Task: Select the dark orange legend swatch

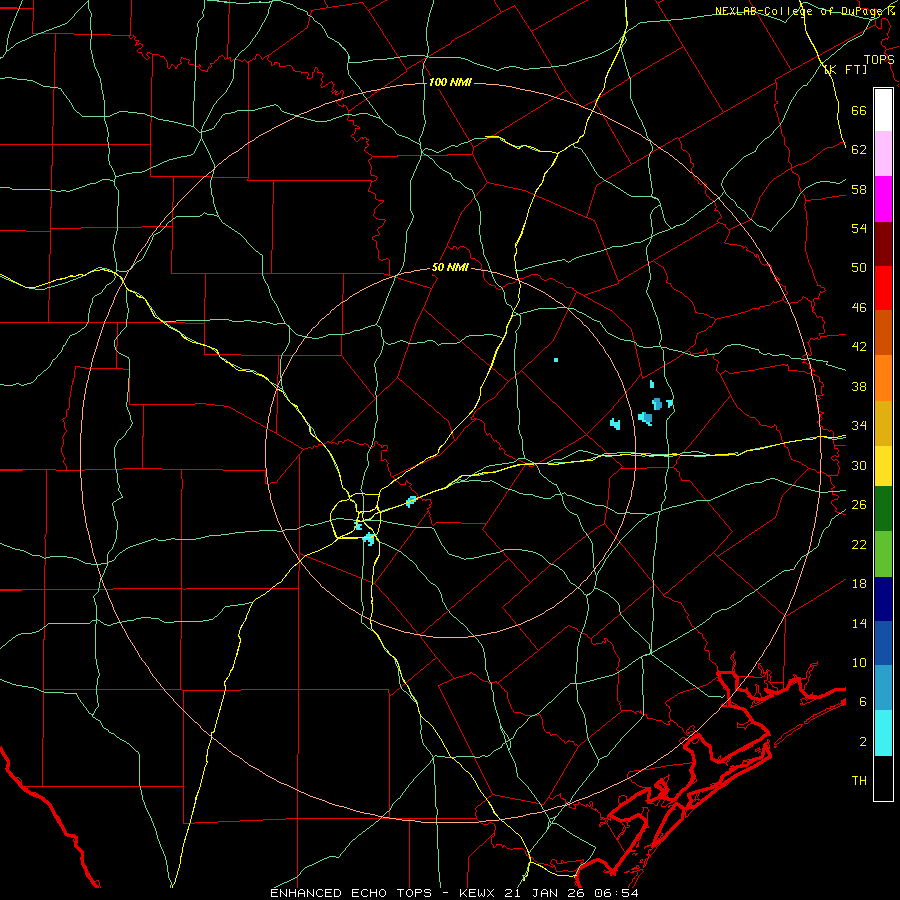Action: [883, 333]
